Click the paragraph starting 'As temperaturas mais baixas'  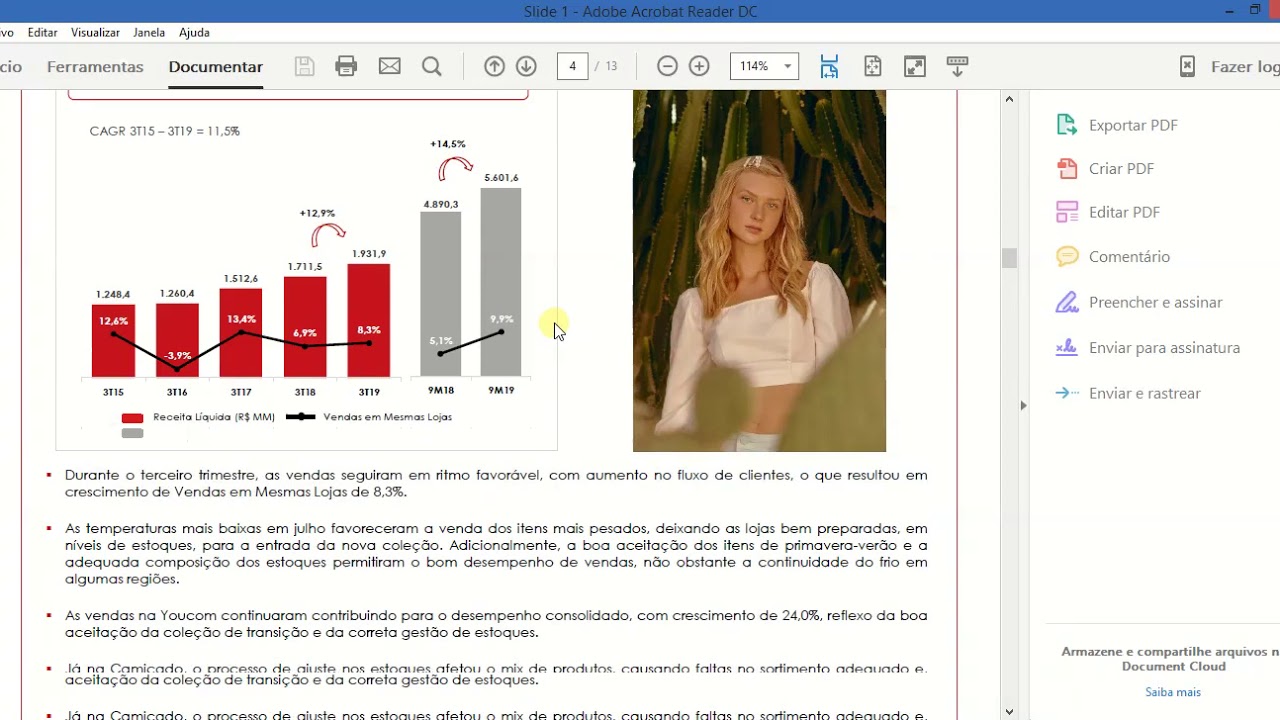496,553
